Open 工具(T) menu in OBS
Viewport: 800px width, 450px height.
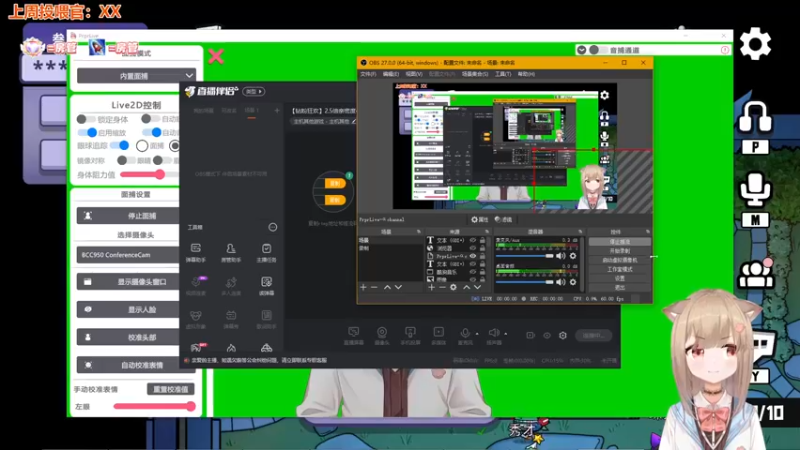(x=503, y=74)
